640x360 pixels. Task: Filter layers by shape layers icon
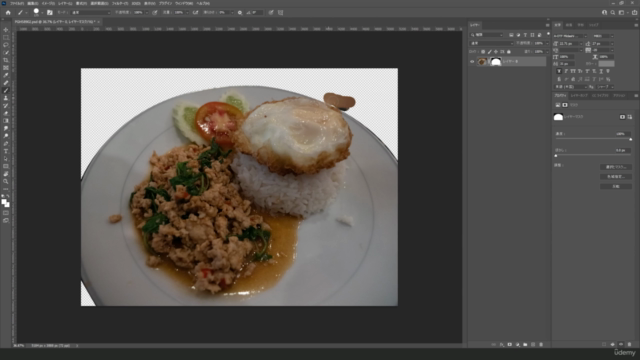532,35
